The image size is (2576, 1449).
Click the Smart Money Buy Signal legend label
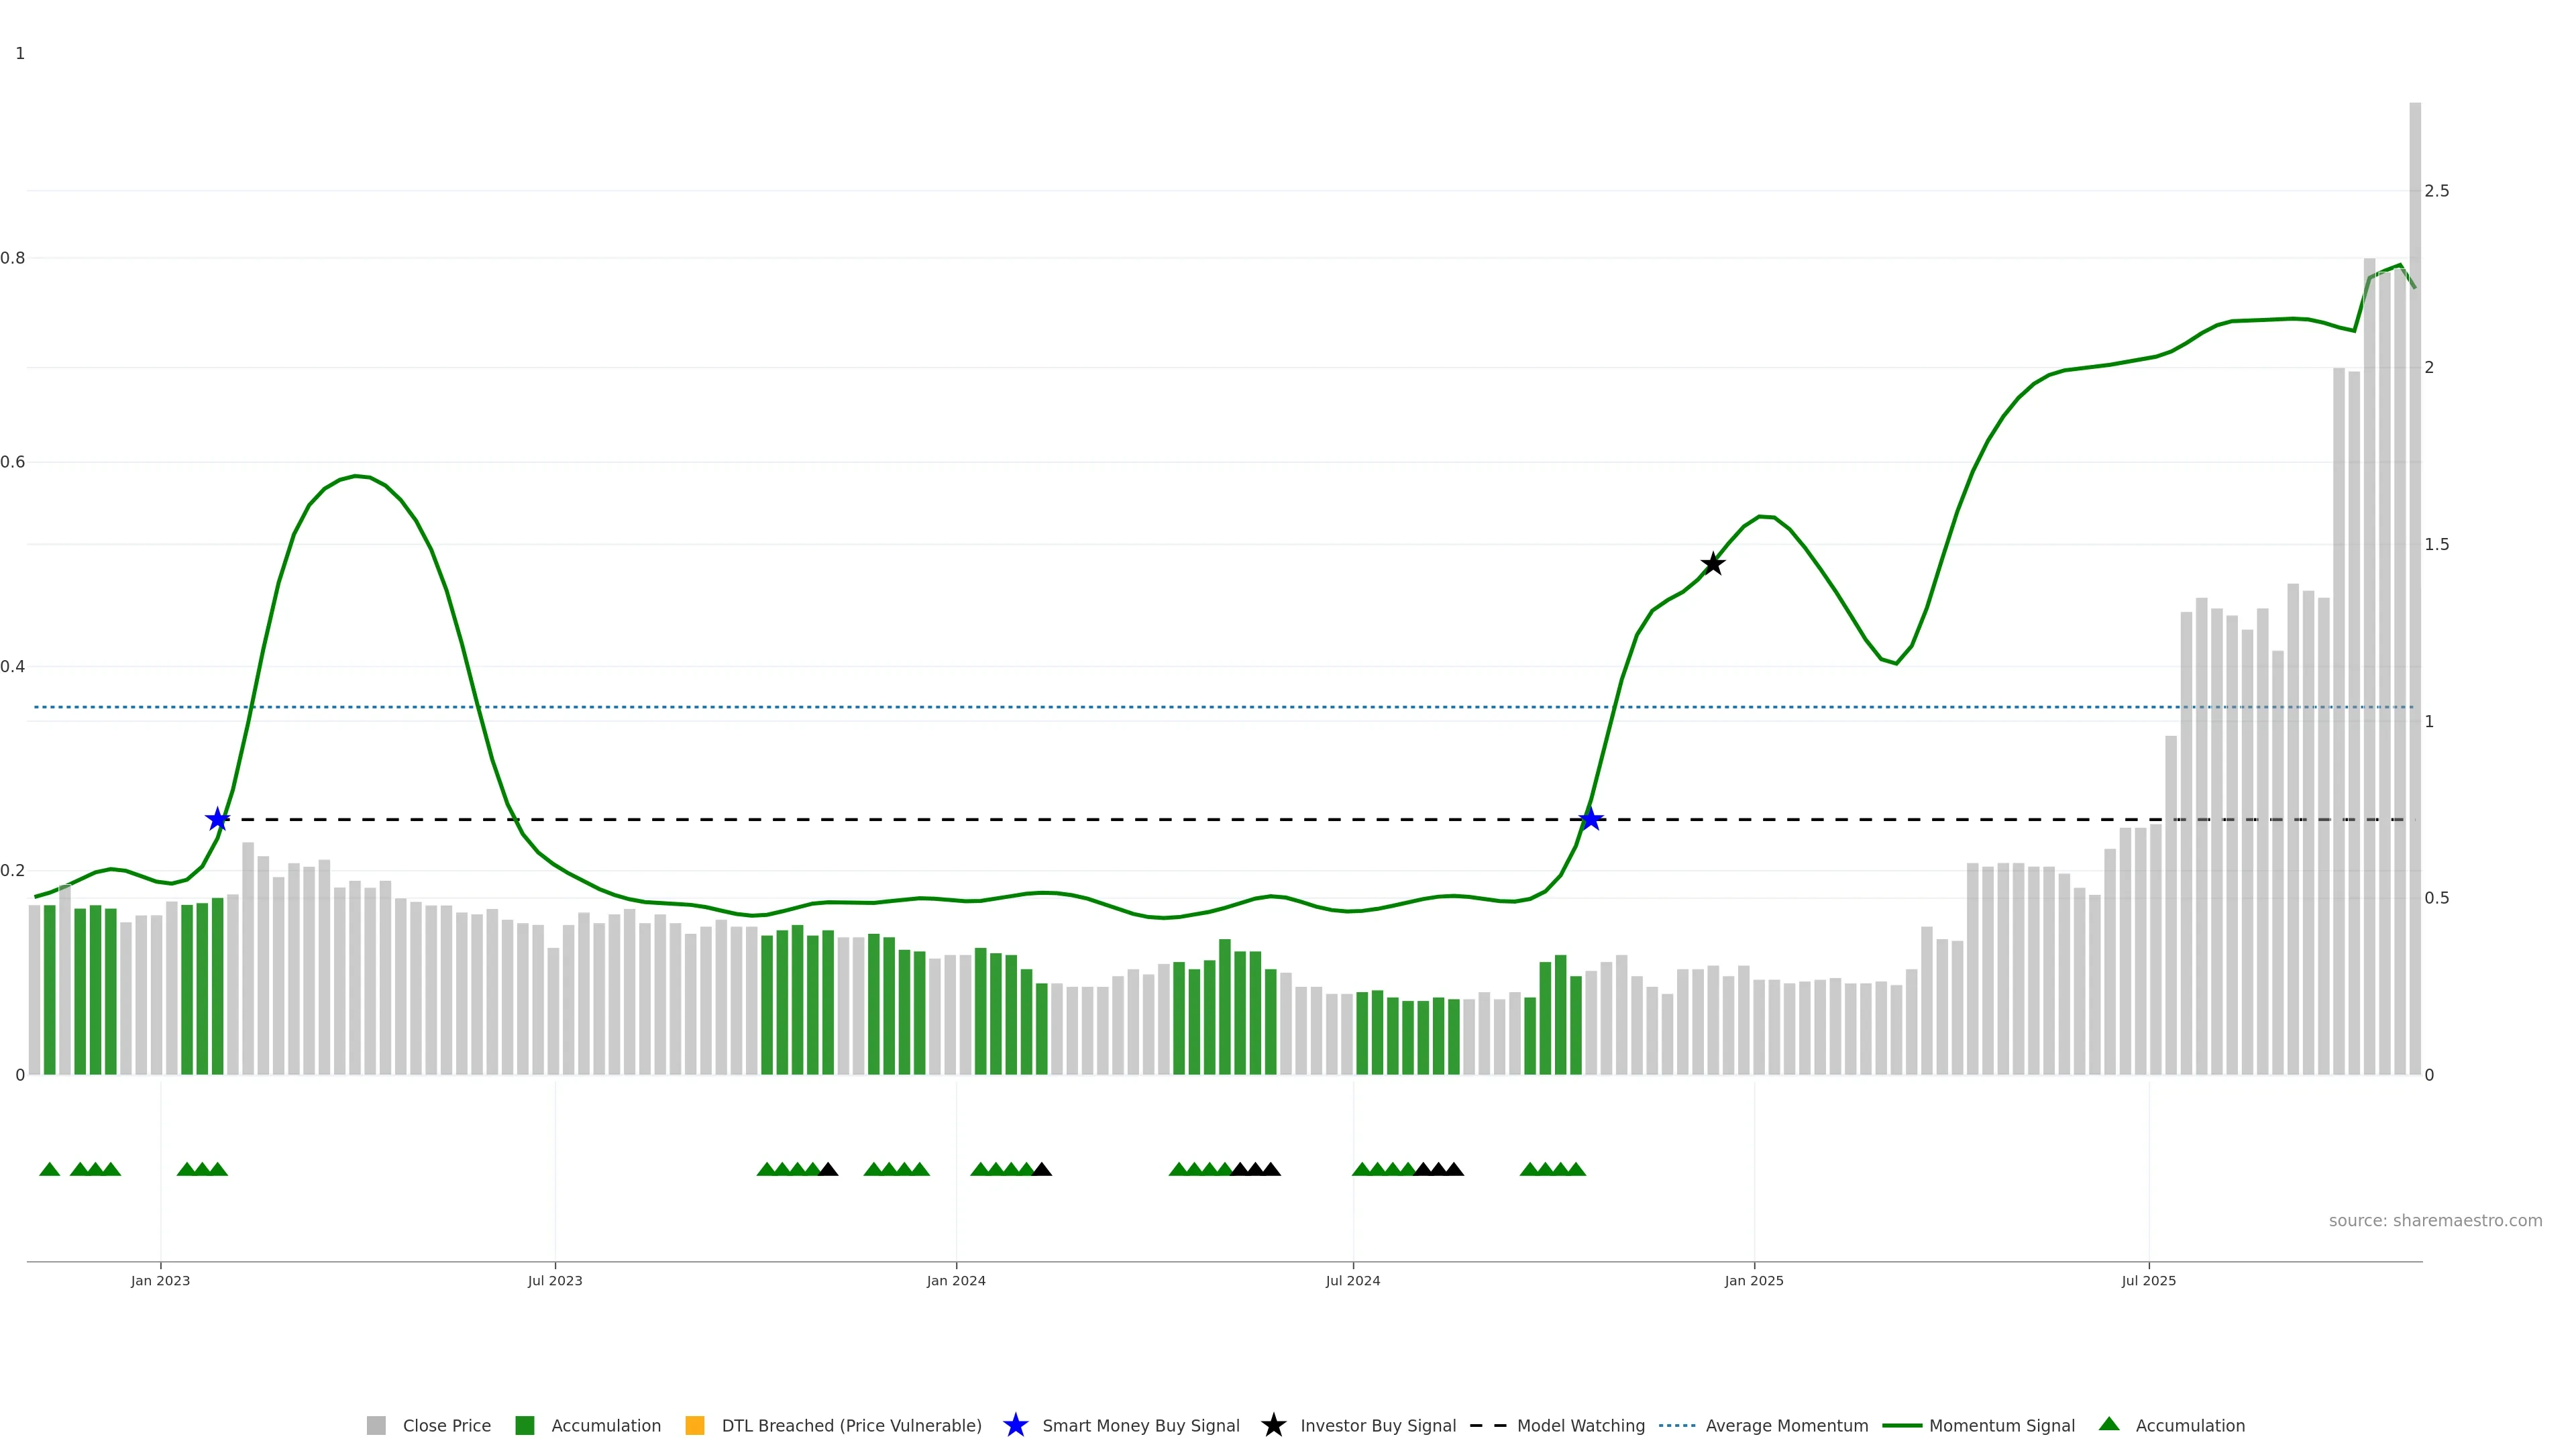coord(1140,1425)
